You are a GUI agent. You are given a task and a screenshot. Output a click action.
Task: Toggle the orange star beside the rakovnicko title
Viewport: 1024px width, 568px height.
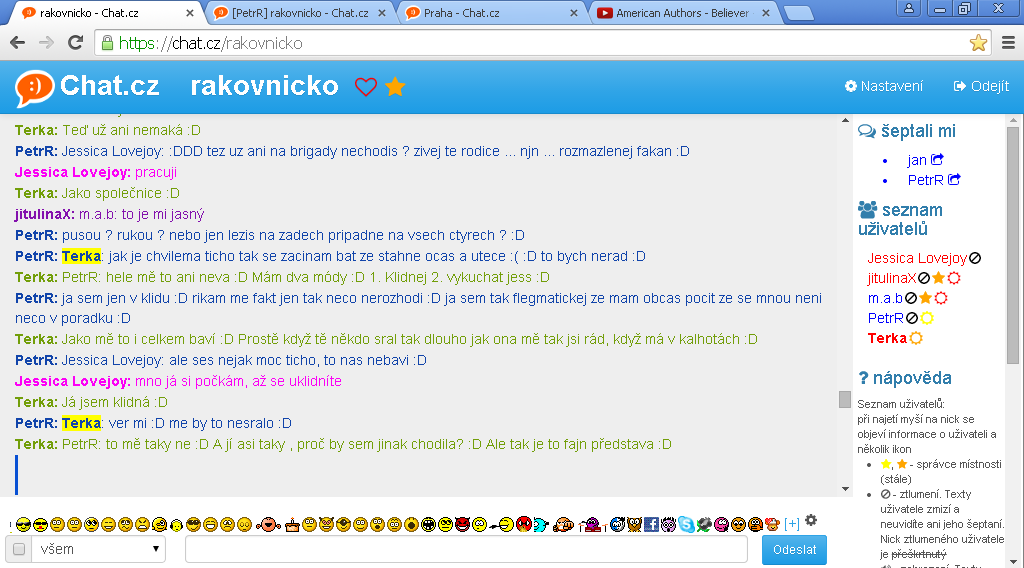tap(395, 86)
